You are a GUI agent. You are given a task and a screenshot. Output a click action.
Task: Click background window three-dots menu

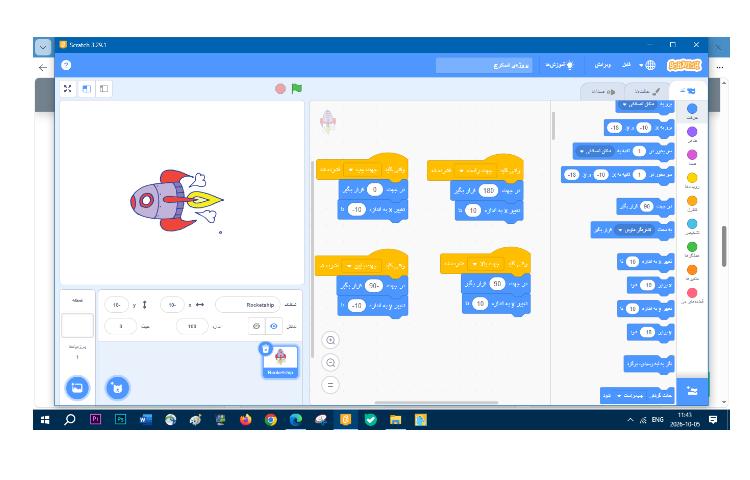click(x=719, y=67)
